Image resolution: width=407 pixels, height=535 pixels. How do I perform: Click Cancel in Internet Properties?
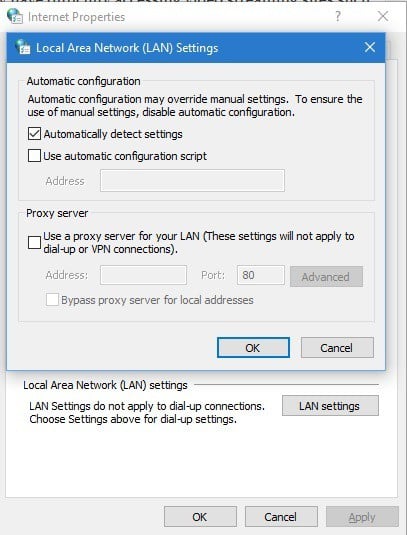(x=281, y=517)
